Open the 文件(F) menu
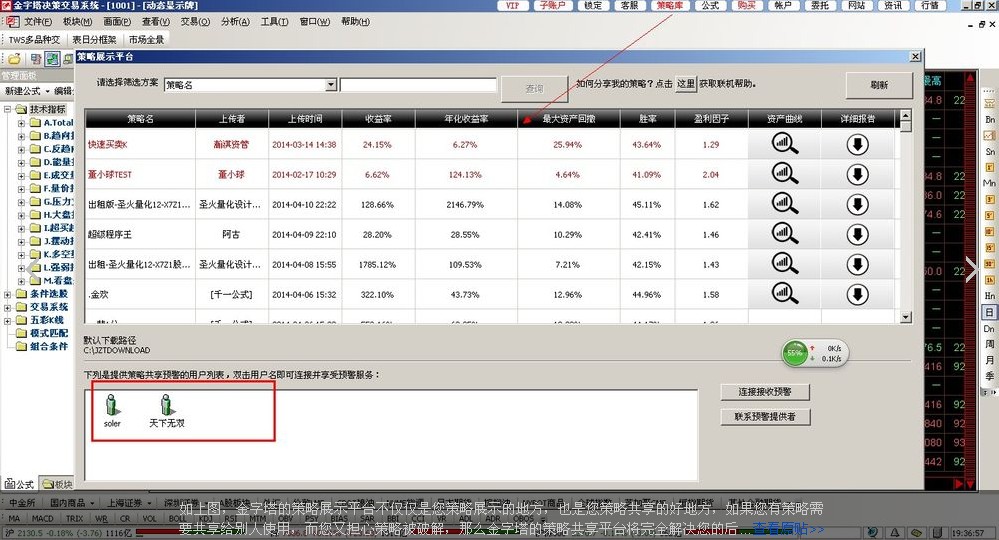The height and width of the screenshot is (540, 999). [38, 22]
